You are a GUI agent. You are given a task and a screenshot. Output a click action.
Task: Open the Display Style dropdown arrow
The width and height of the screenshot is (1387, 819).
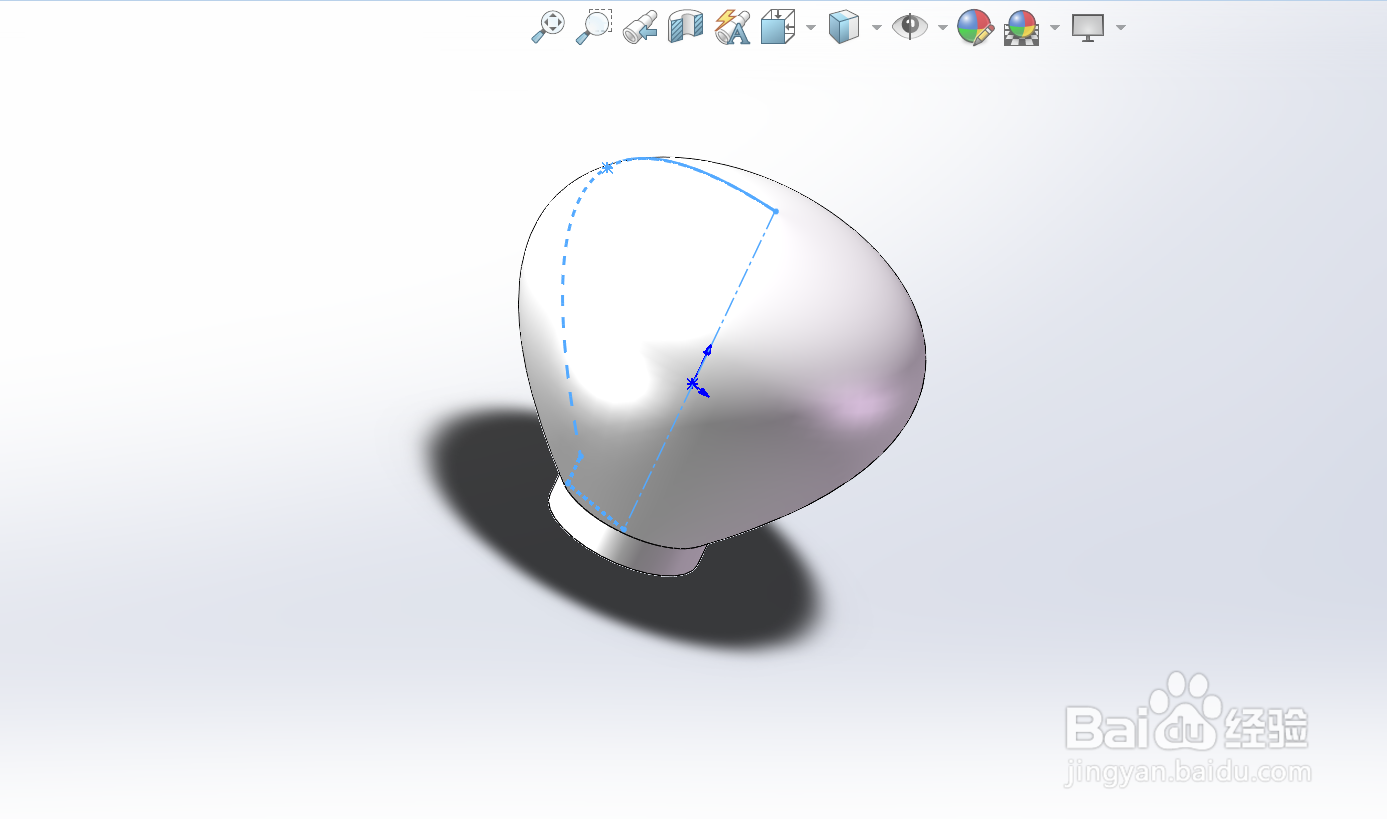pyautogui.click(x=877, y=27)
